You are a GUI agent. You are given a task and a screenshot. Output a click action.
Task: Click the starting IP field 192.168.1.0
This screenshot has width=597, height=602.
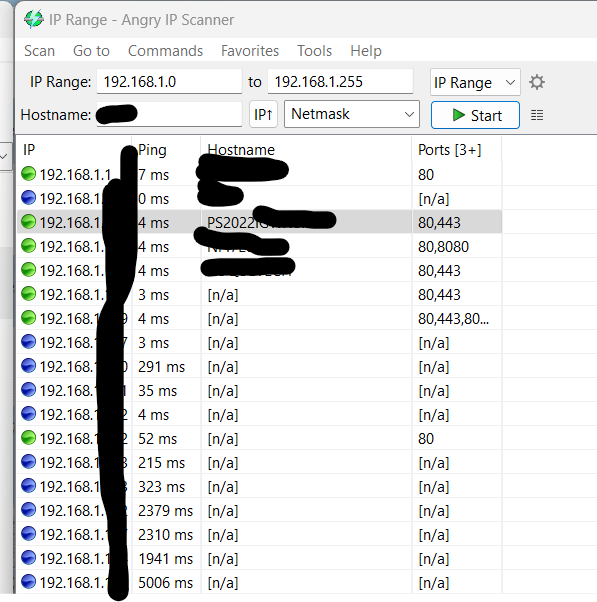click(169, 81)
